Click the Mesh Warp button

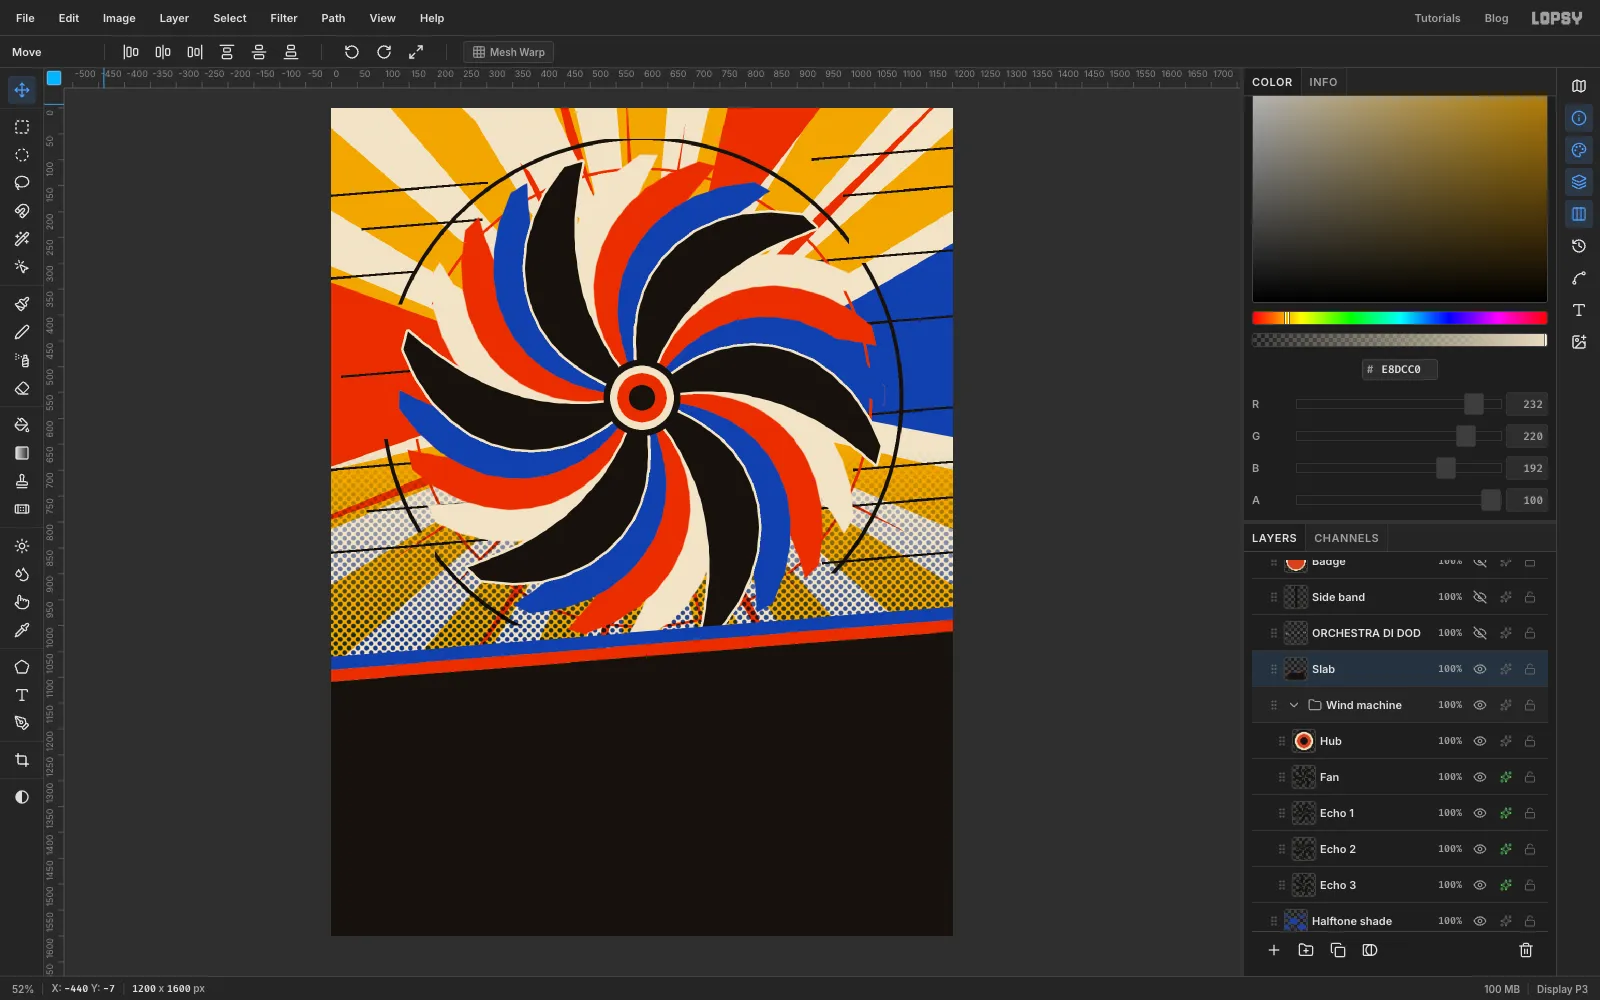pos(509,52)
